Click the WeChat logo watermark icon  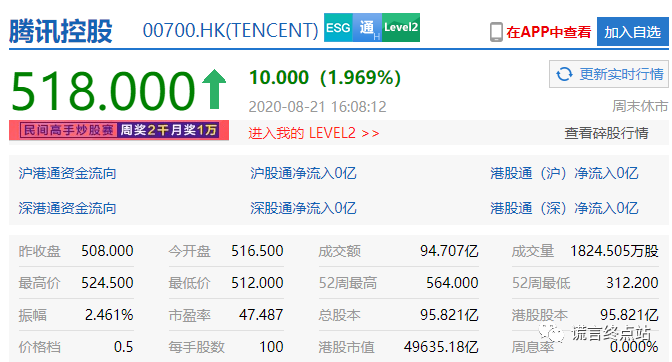(551, 332)
